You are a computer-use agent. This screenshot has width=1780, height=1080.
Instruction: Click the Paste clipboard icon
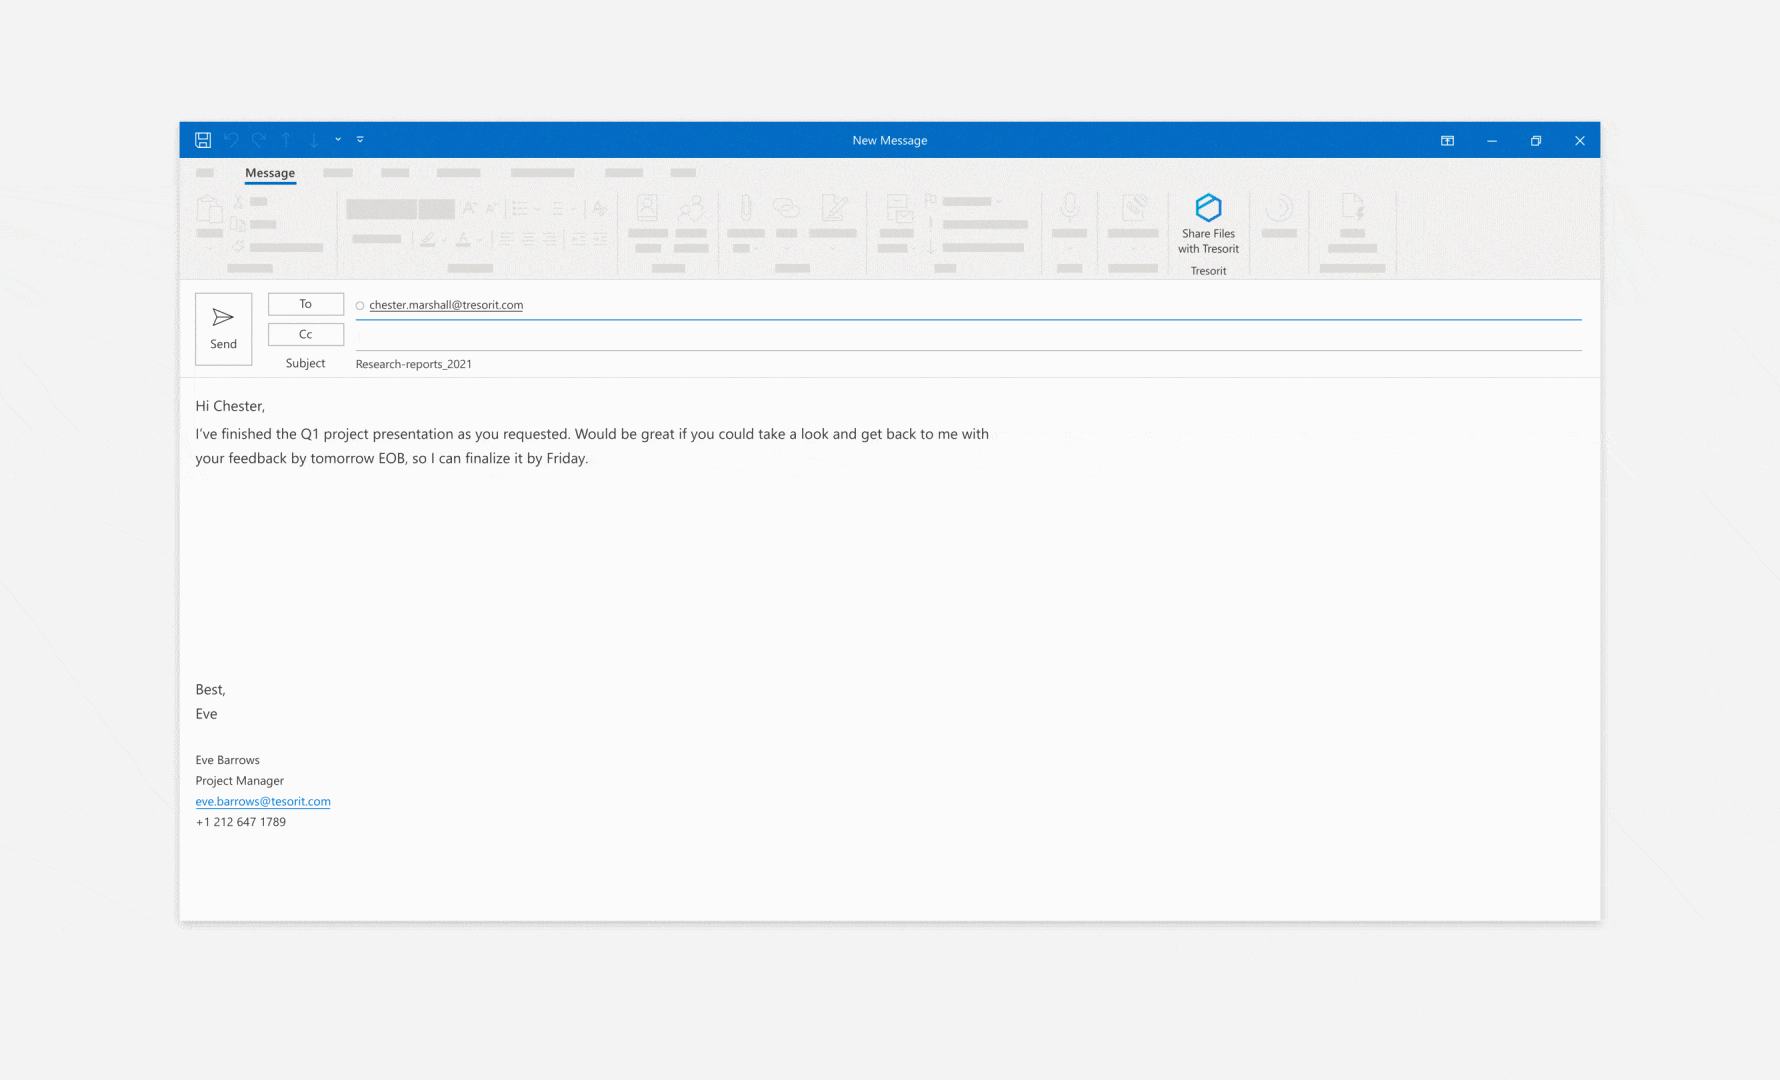click(209, 209)
